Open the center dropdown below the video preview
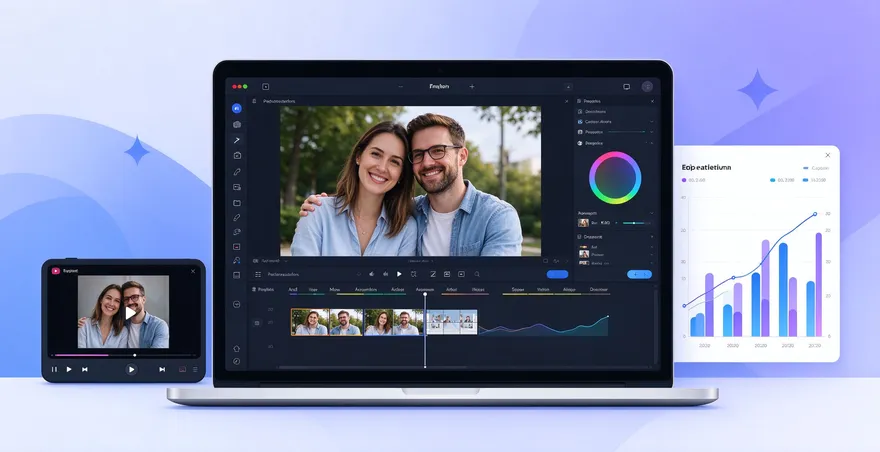Image resolution: width=880 pixels, height=452 pixels. (419, 261)
